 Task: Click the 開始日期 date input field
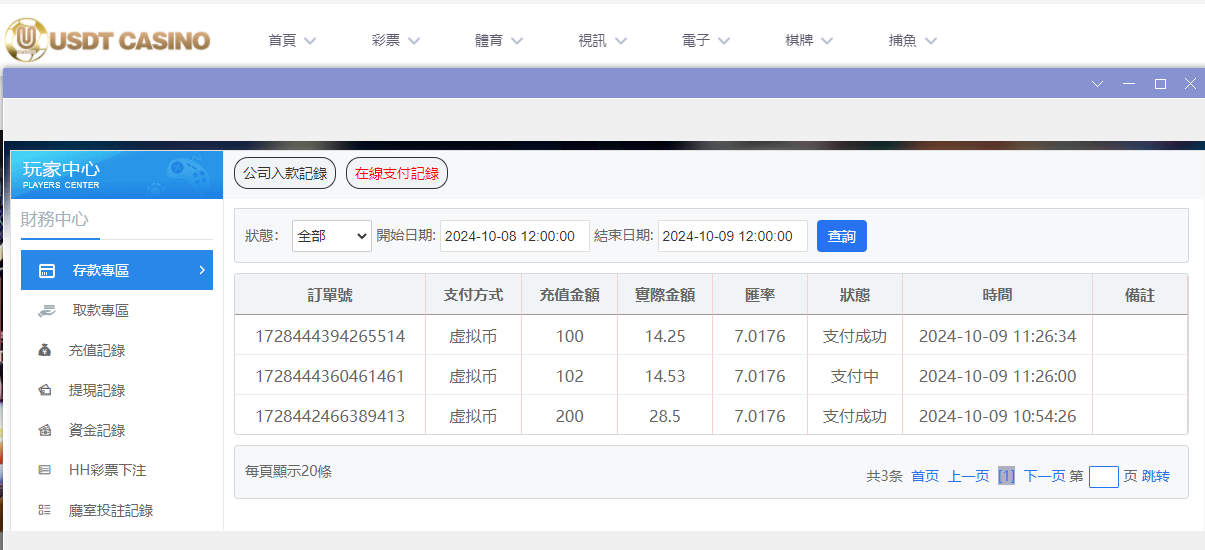pos(513,236)
